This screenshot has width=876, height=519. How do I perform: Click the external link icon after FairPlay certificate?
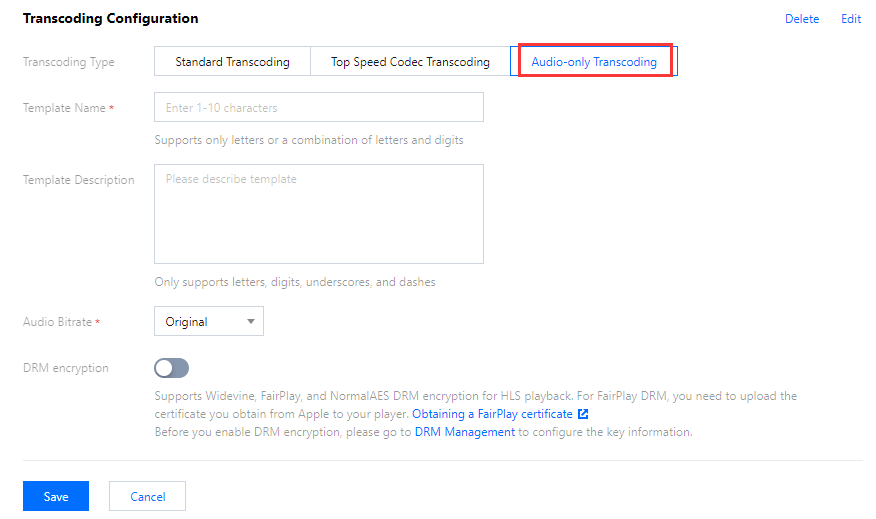583,414
